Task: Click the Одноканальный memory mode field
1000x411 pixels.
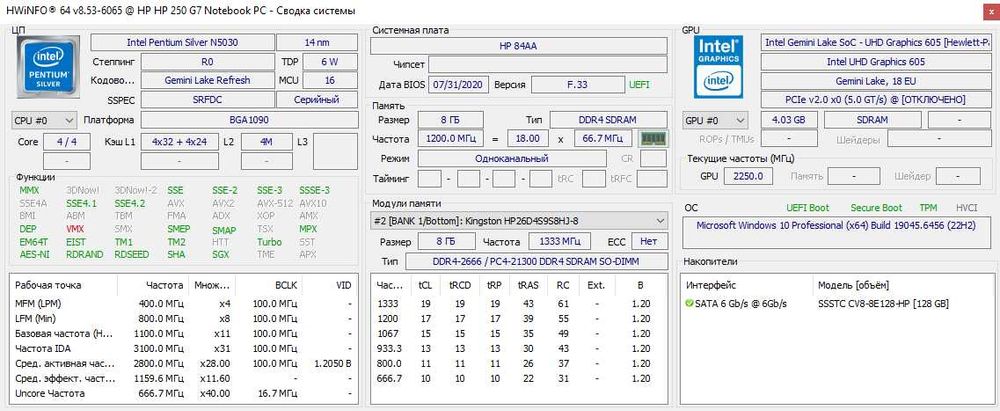Action: (x=511, y=158)
